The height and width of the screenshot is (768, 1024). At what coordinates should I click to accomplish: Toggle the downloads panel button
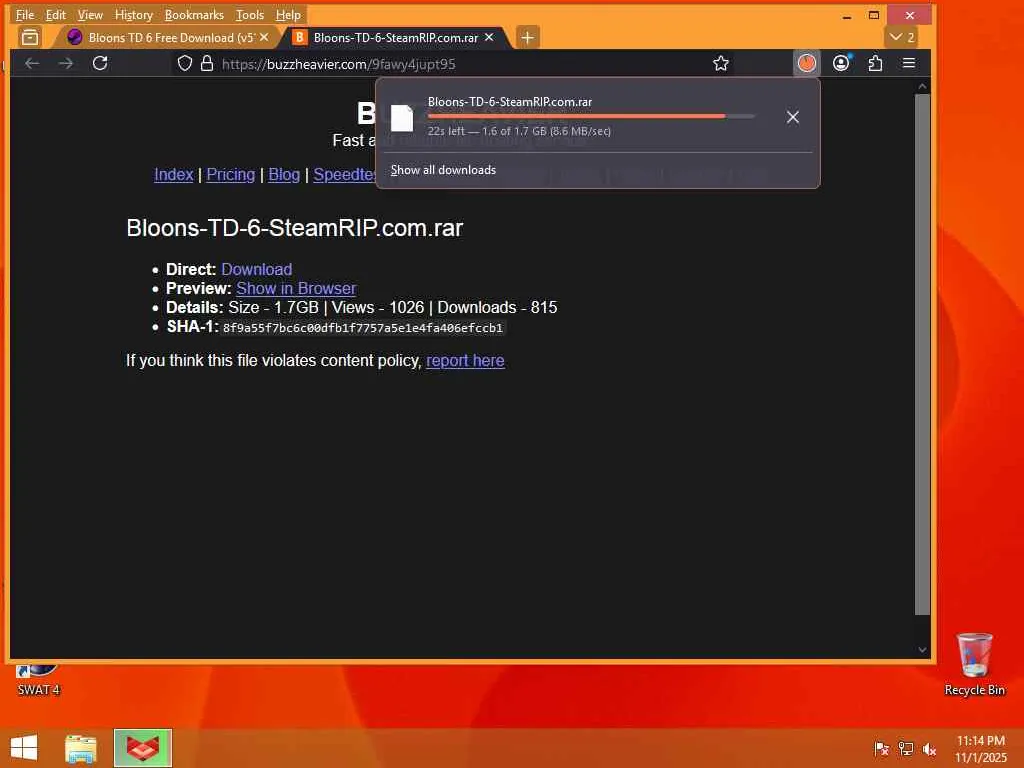tap(807, 63)
